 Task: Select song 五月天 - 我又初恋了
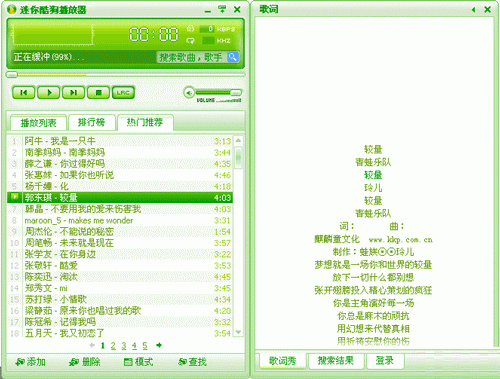(120, 333)
